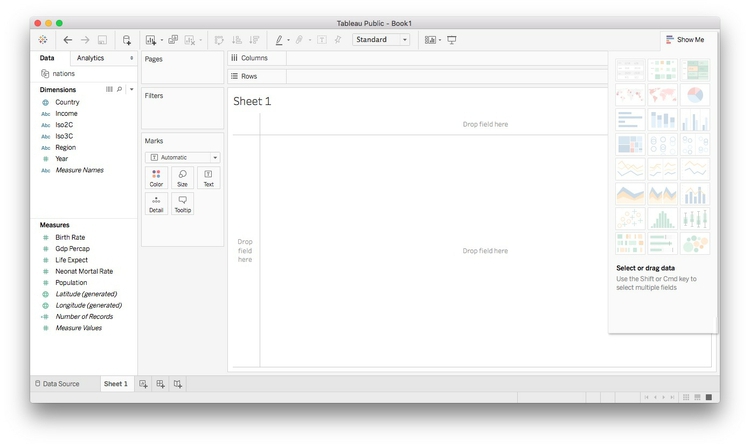Open the Automatic mark type dropdown
This screenshot has height=446, width=750.
(183, 157)
